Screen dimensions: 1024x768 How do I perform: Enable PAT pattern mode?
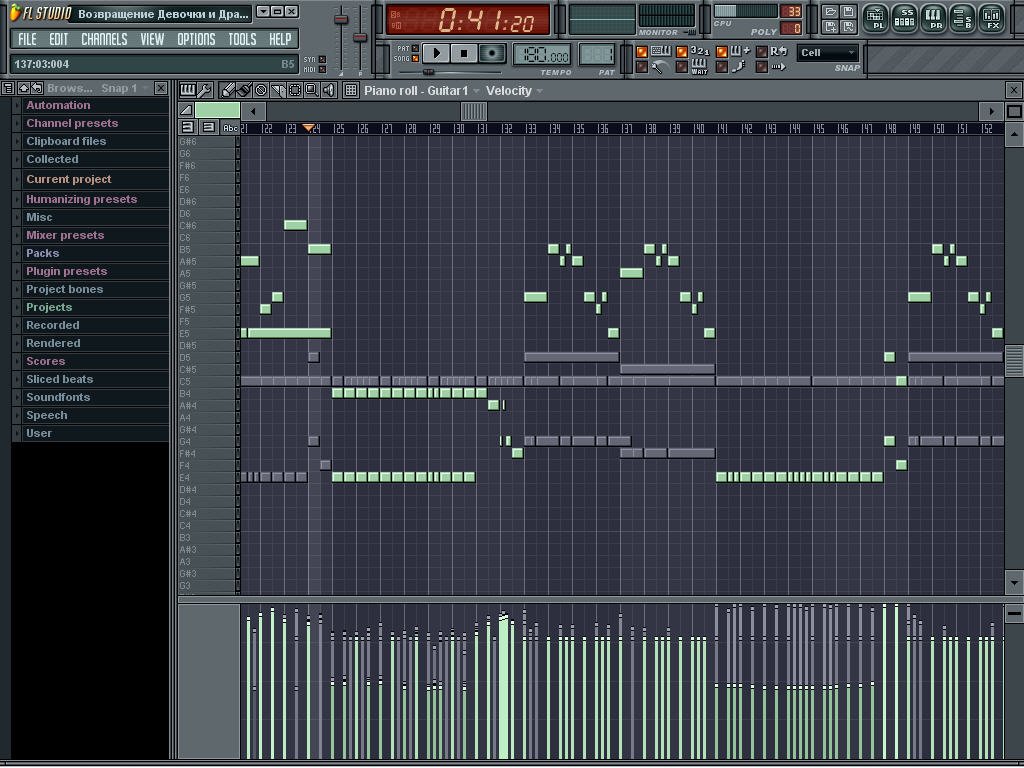pos(415,48)
